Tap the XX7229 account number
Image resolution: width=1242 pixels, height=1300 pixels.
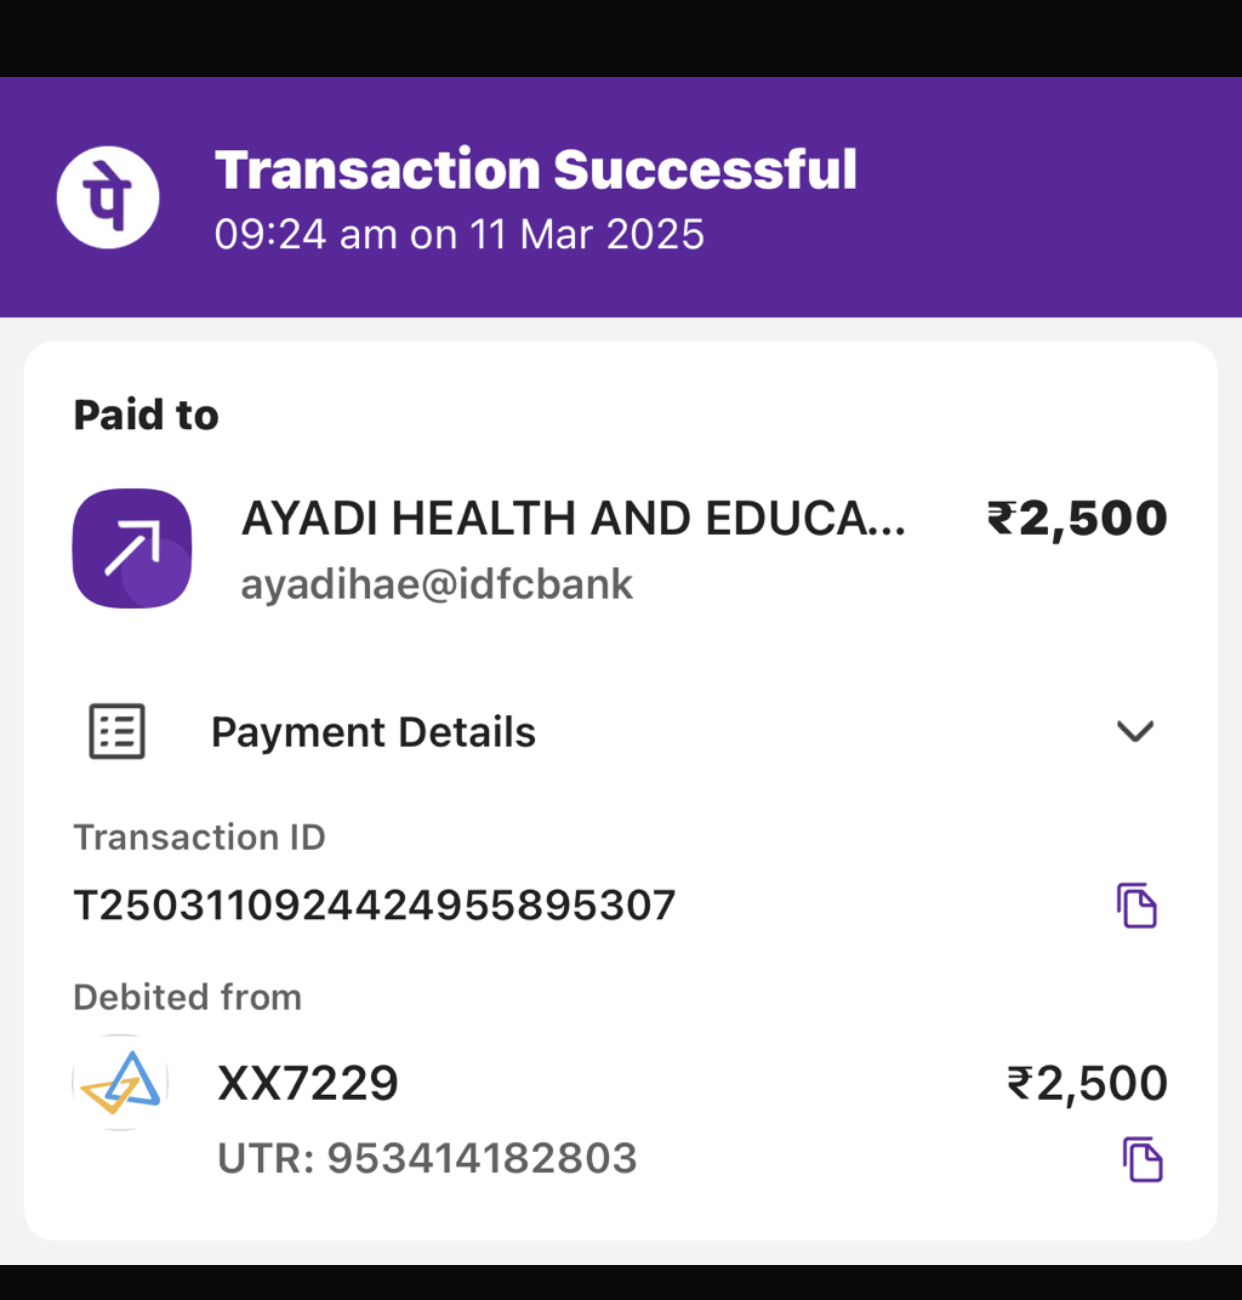pyautogui.click(x=308, y=1083)
